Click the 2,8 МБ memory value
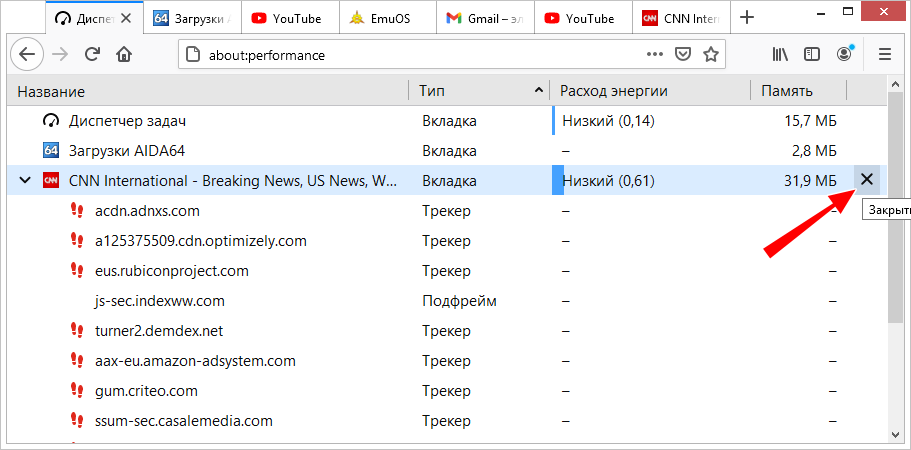Image resolution: width=911 pixels, height=450 pixels. (816, 151)
